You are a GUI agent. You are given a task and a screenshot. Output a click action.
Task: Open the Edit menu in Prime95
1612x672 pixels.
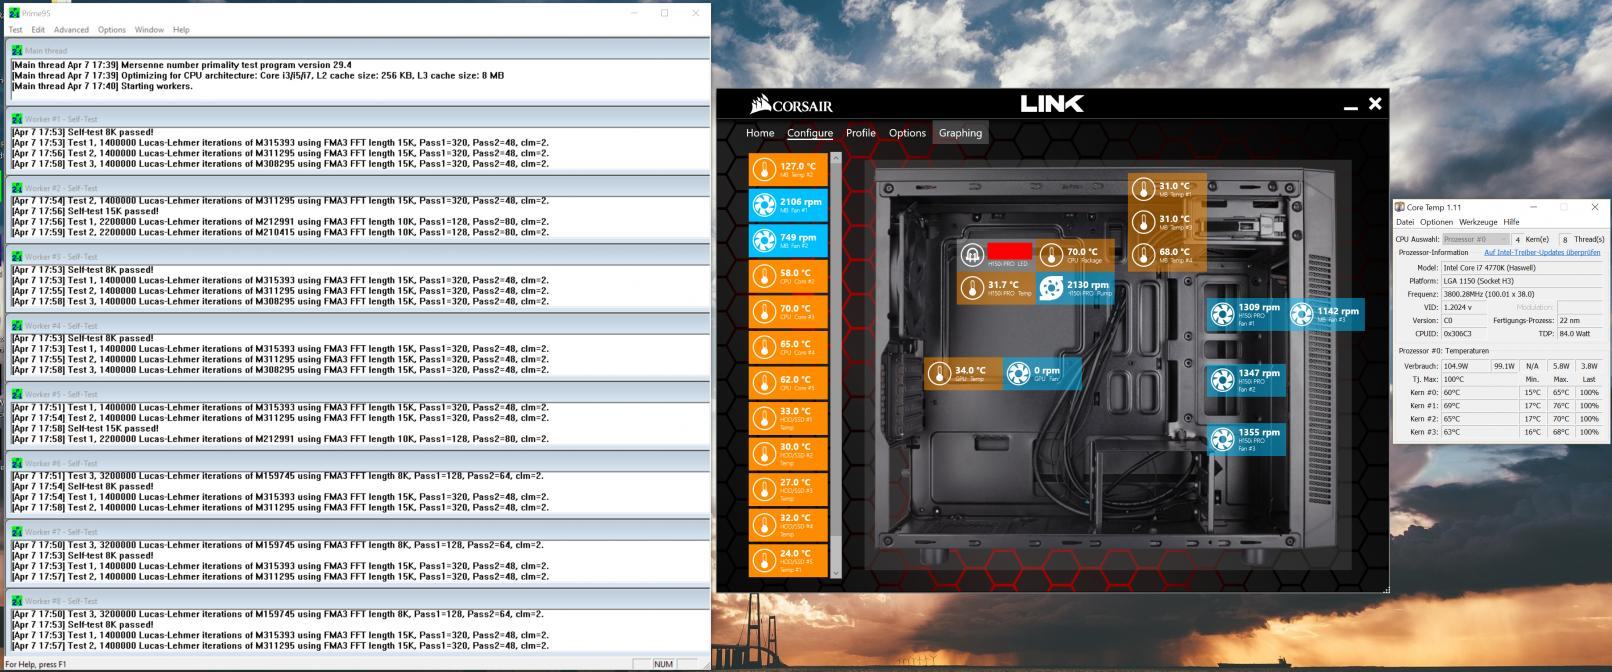38,30
